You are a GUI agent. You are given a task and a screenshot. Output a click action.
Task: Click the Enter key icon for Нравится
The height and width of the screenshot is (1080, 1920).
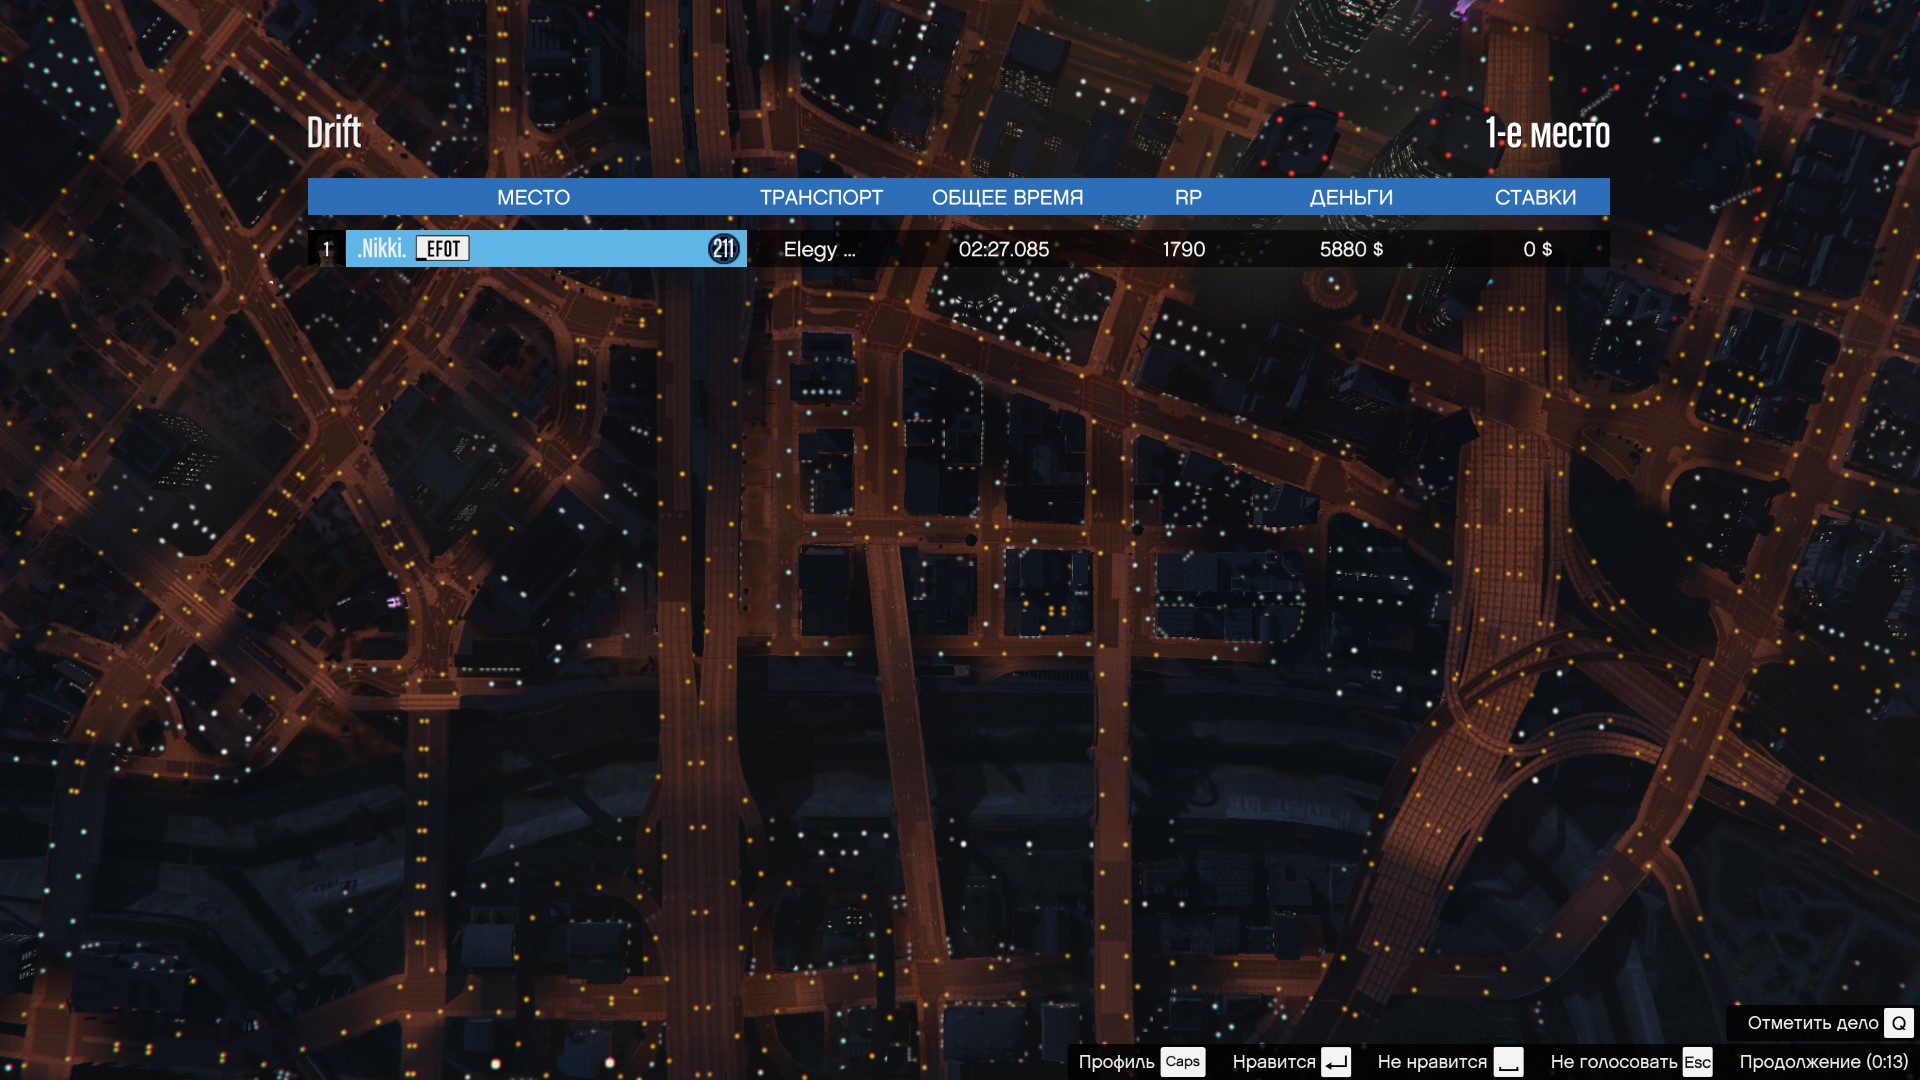point(1335,1062)
